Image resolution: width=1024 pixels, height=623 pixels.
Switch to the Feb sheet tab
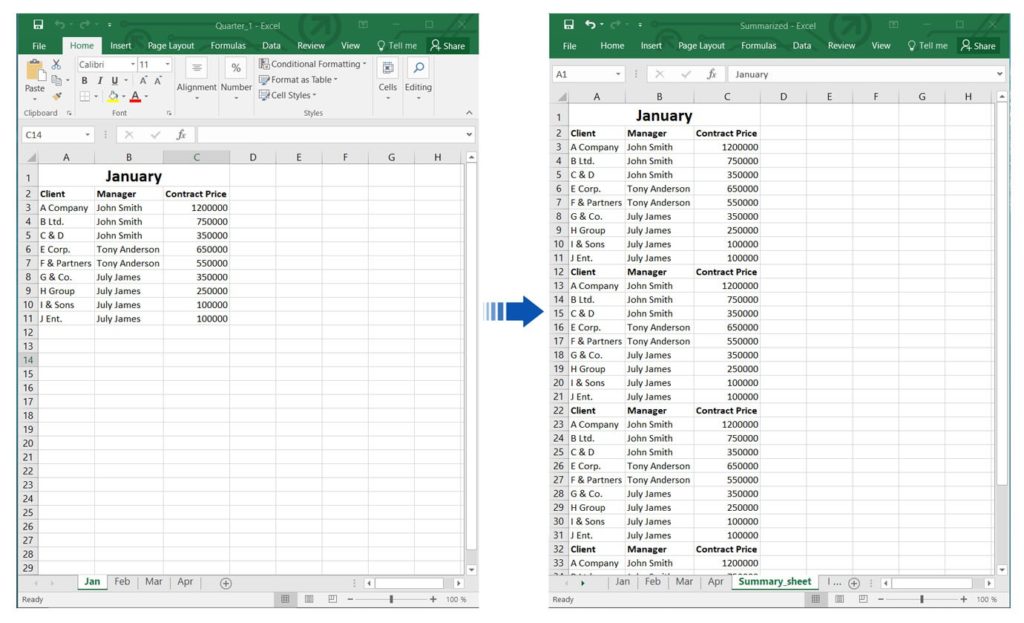(x=121, y=581)
